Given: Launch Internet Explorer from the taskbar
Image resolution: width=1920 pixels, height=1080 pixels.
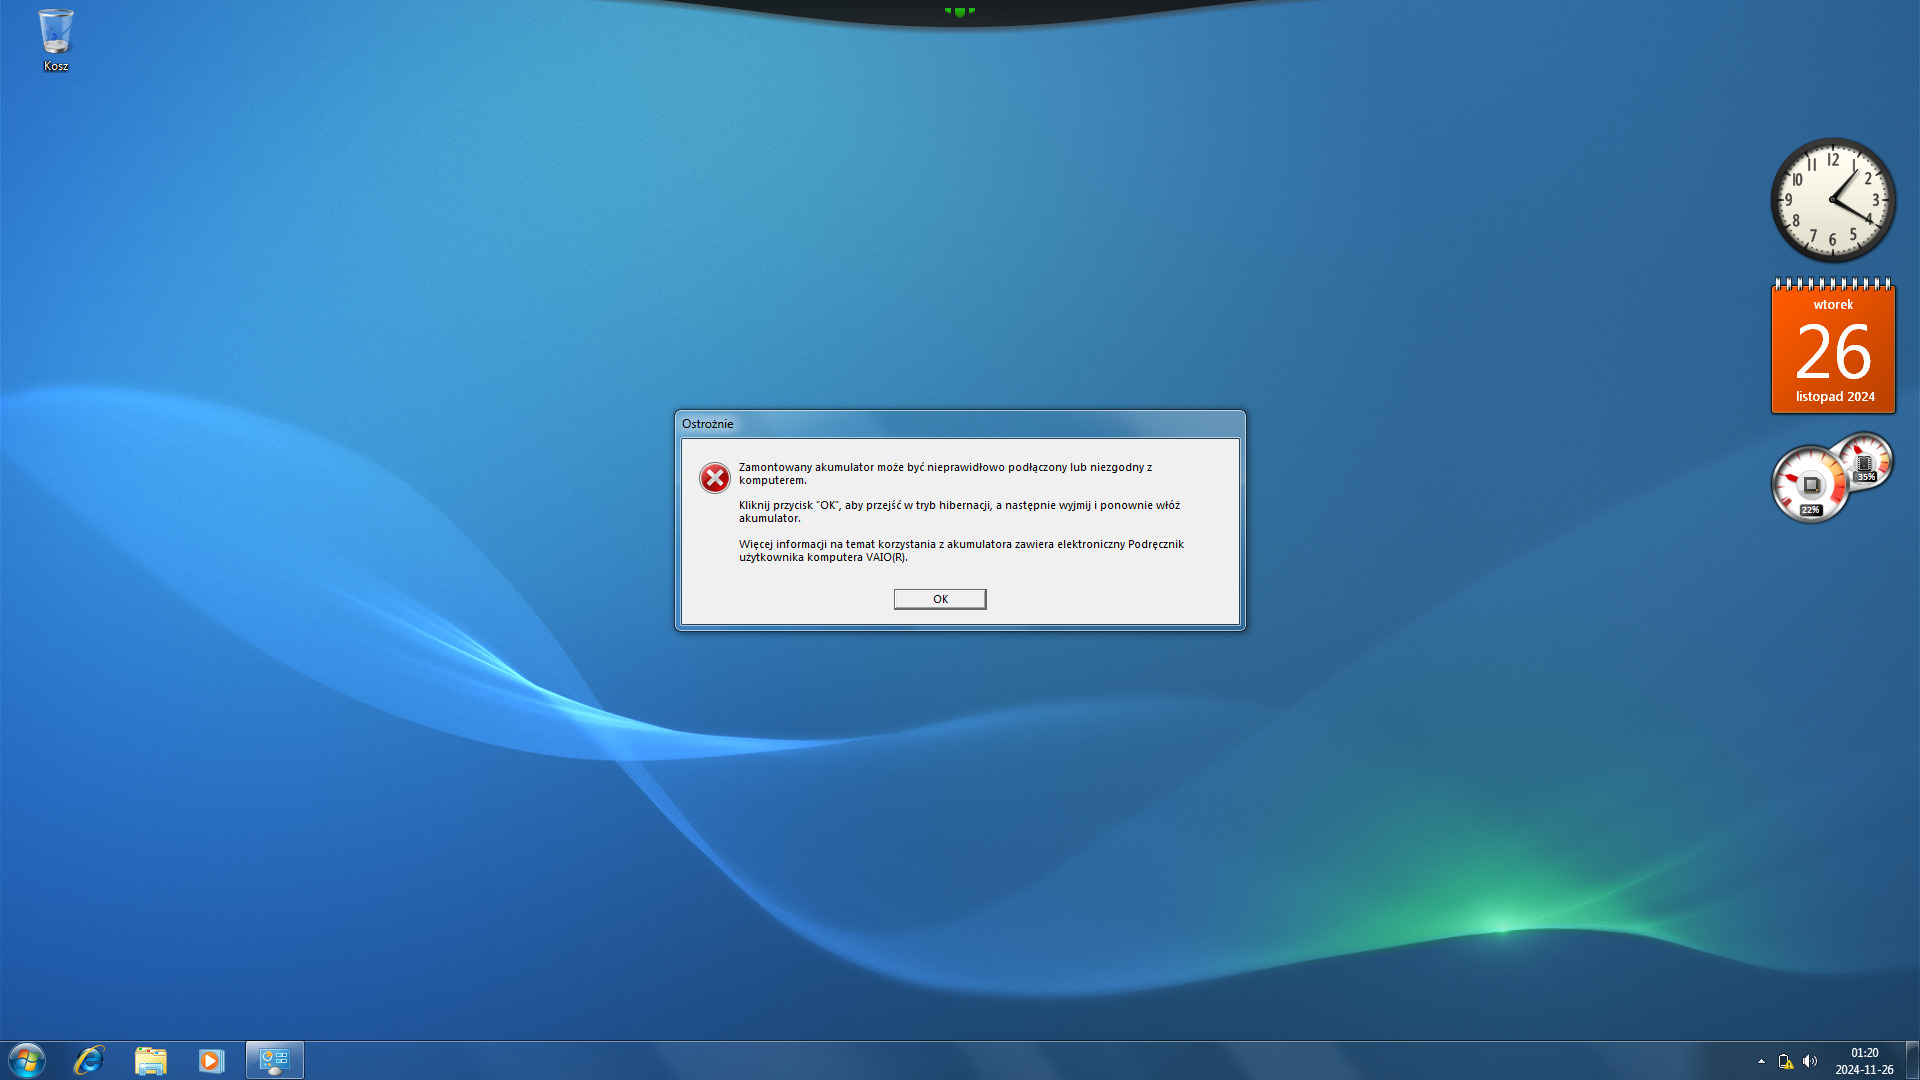Looking at the screenshot, I should point(89,1060).
